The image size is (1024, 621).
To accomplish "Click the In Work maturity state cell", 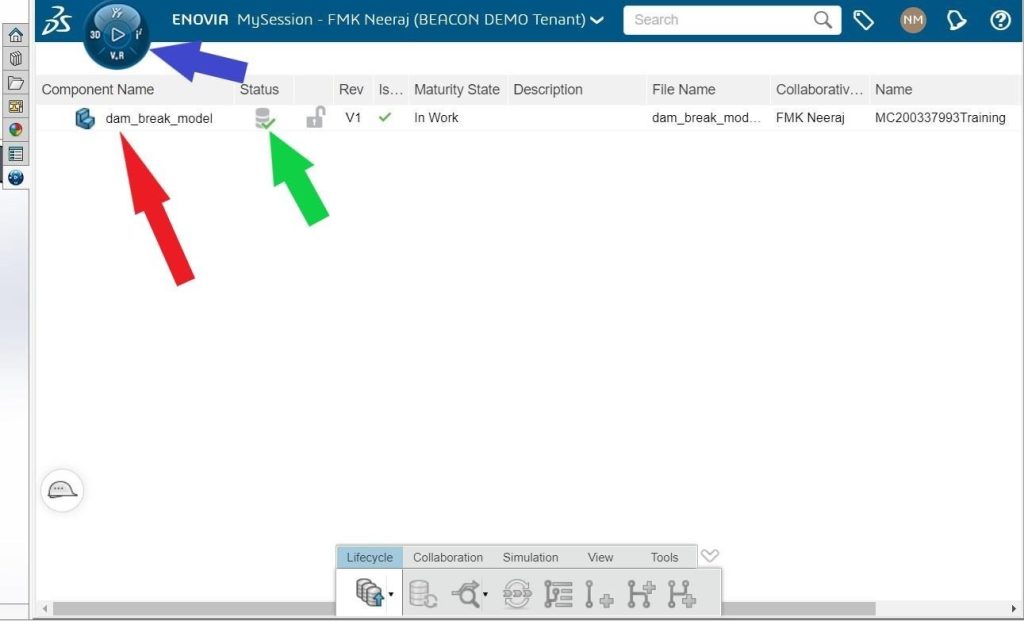I will (436, 118).
